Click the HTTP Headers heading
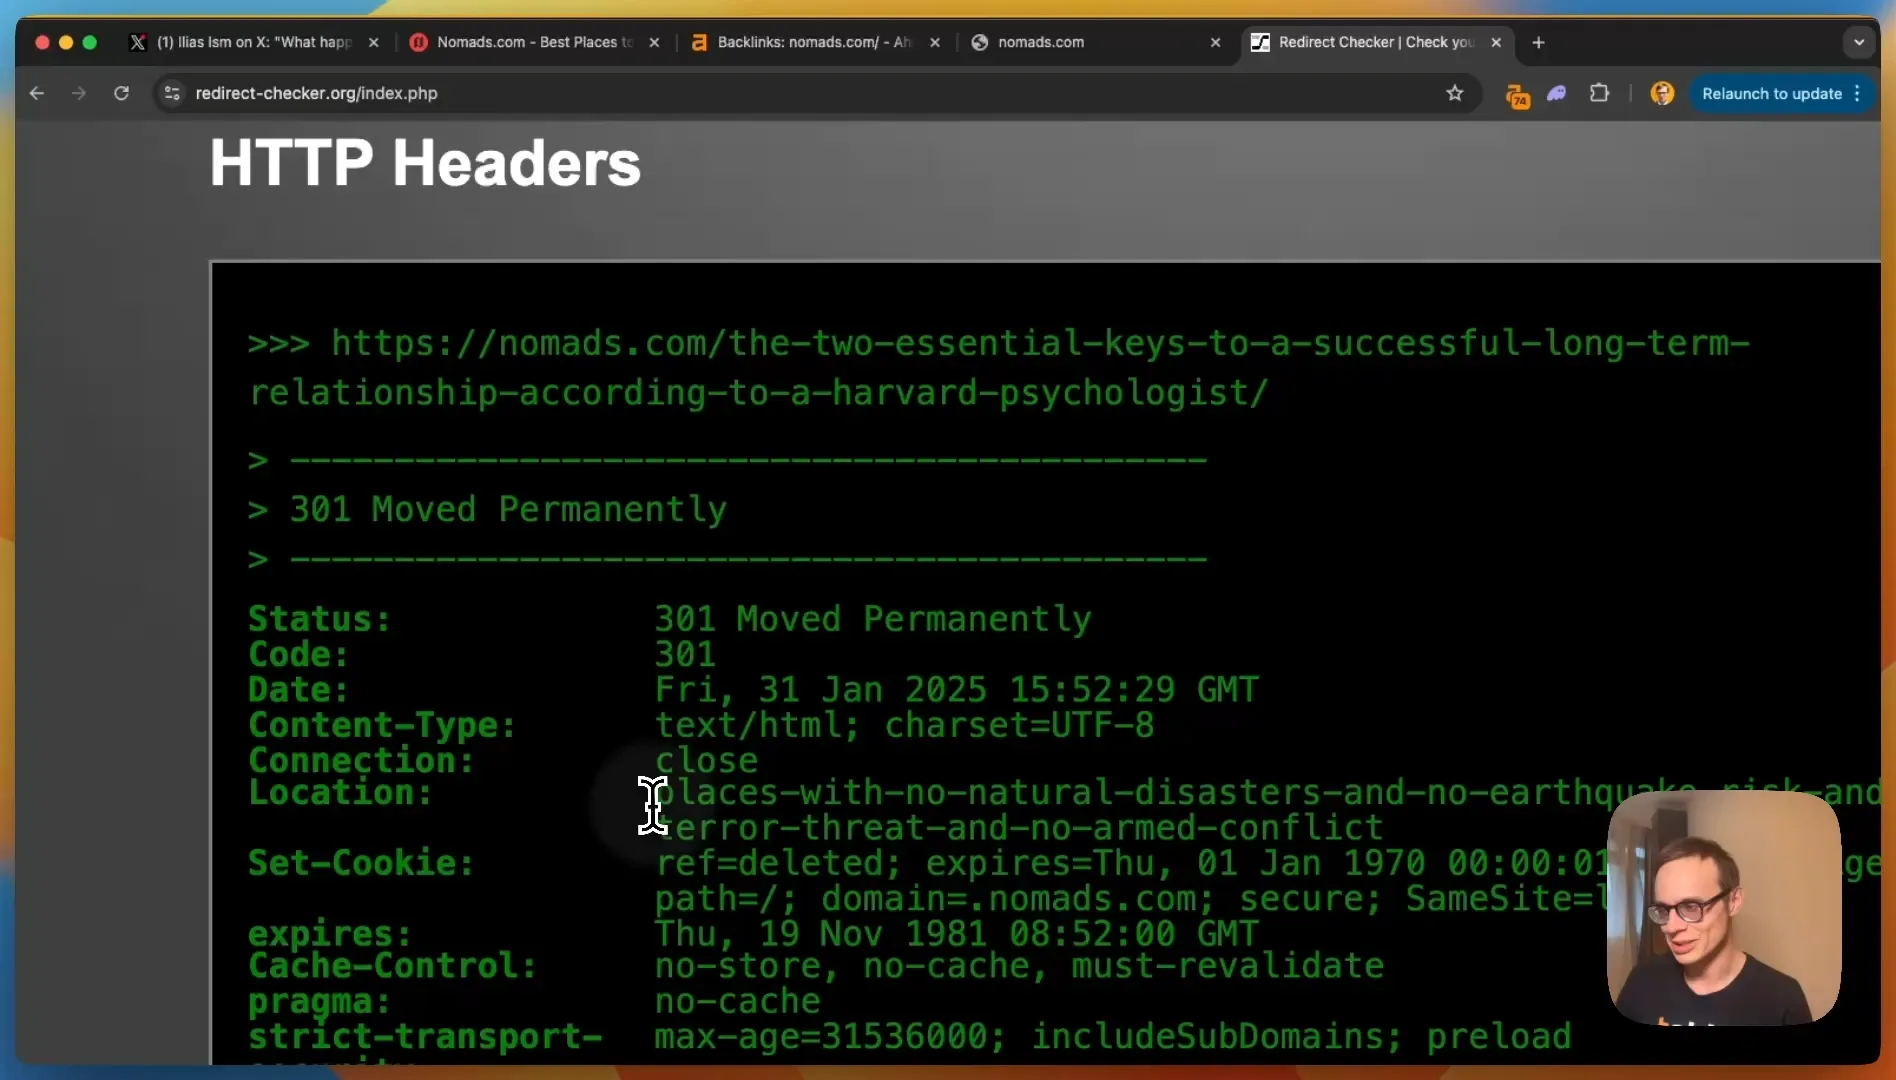The image size is (1896, 1080). (425, 163)
